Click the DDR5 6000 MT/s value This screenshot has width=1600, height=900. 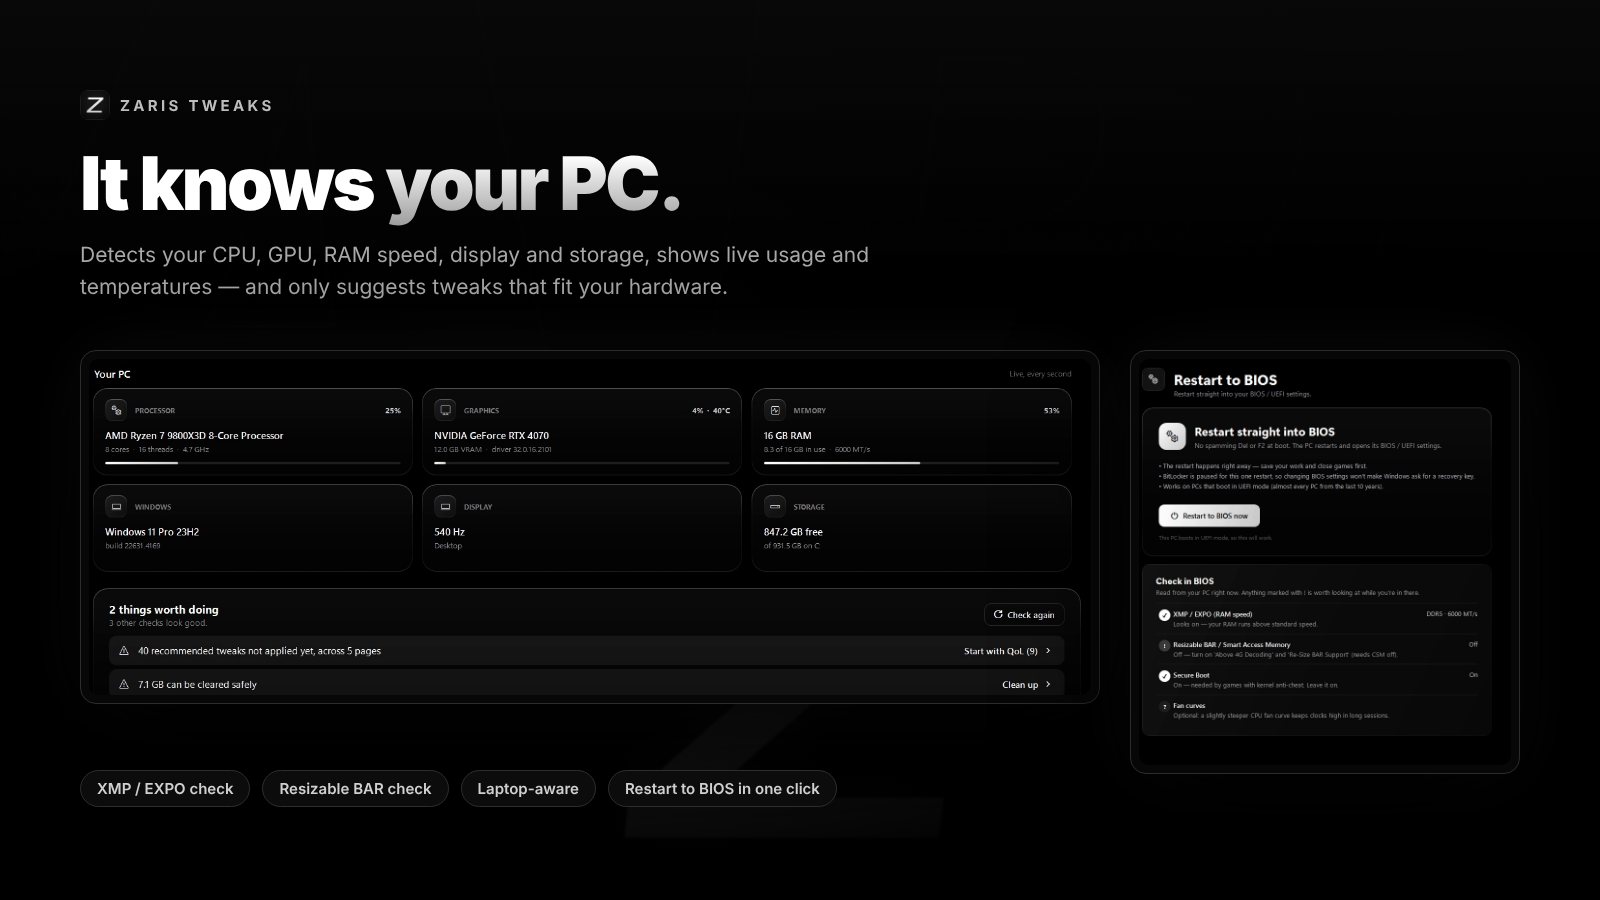(1451, 614)
